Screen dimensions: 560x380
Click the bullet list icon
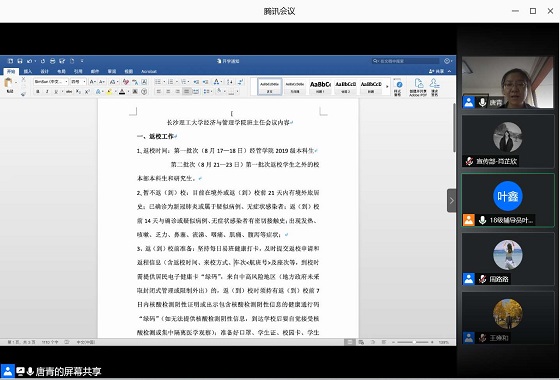tap(158, 82)
